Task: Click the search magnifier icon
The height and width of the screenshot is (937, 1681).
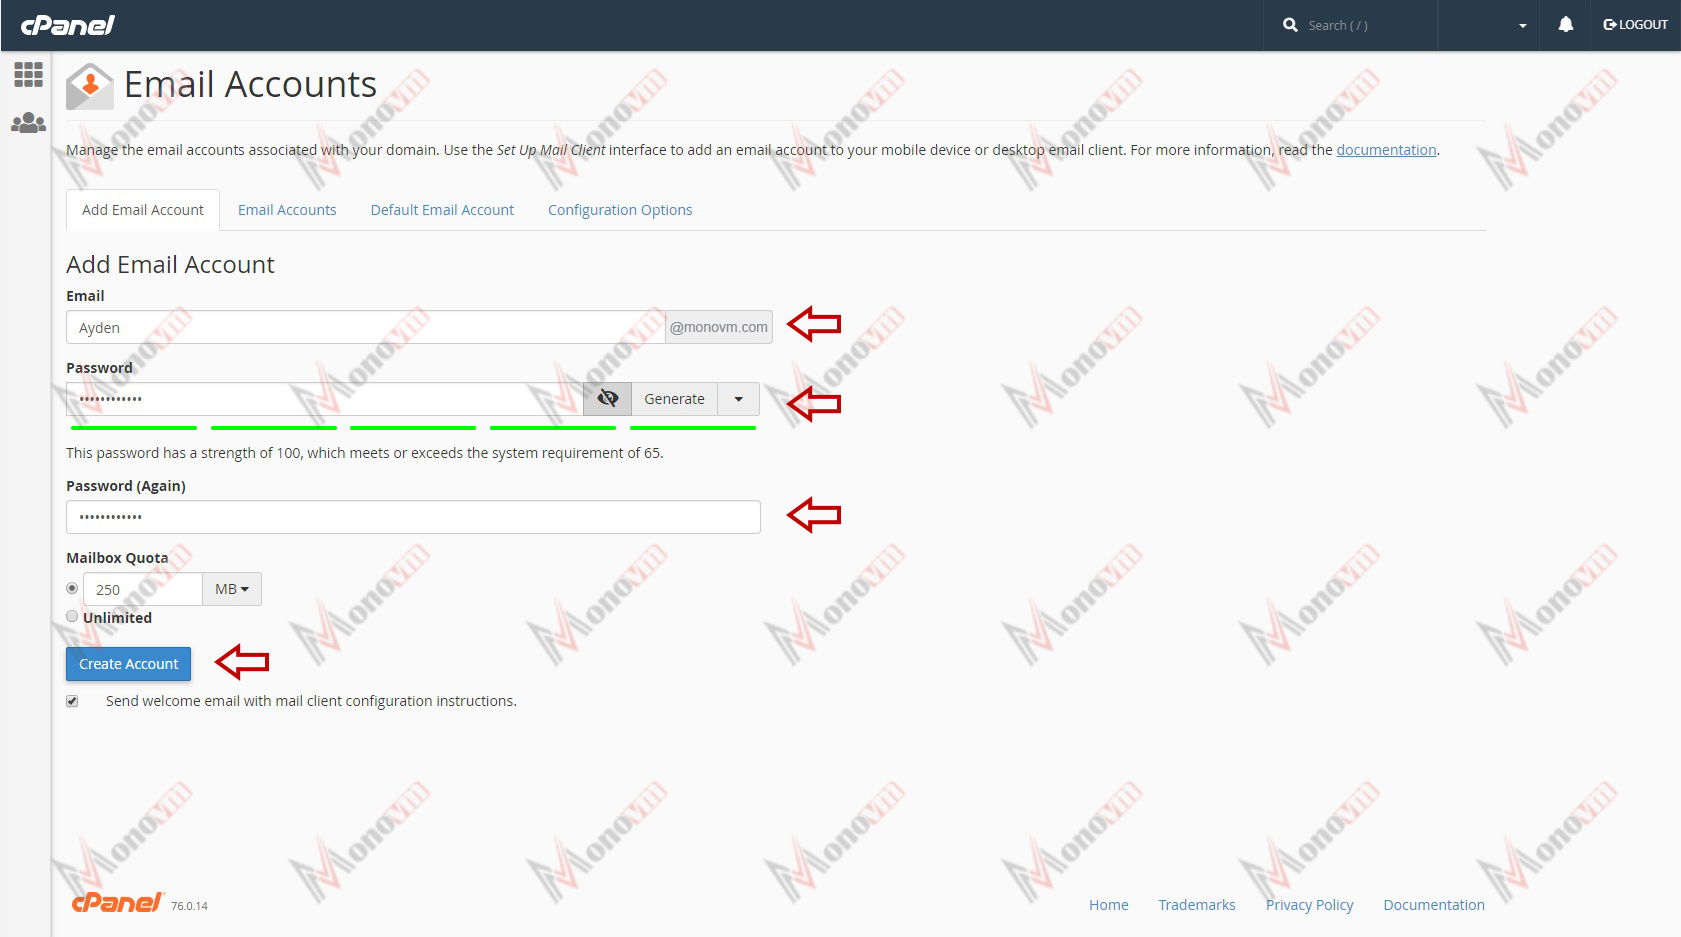Action: click(x=1290, y=24)
